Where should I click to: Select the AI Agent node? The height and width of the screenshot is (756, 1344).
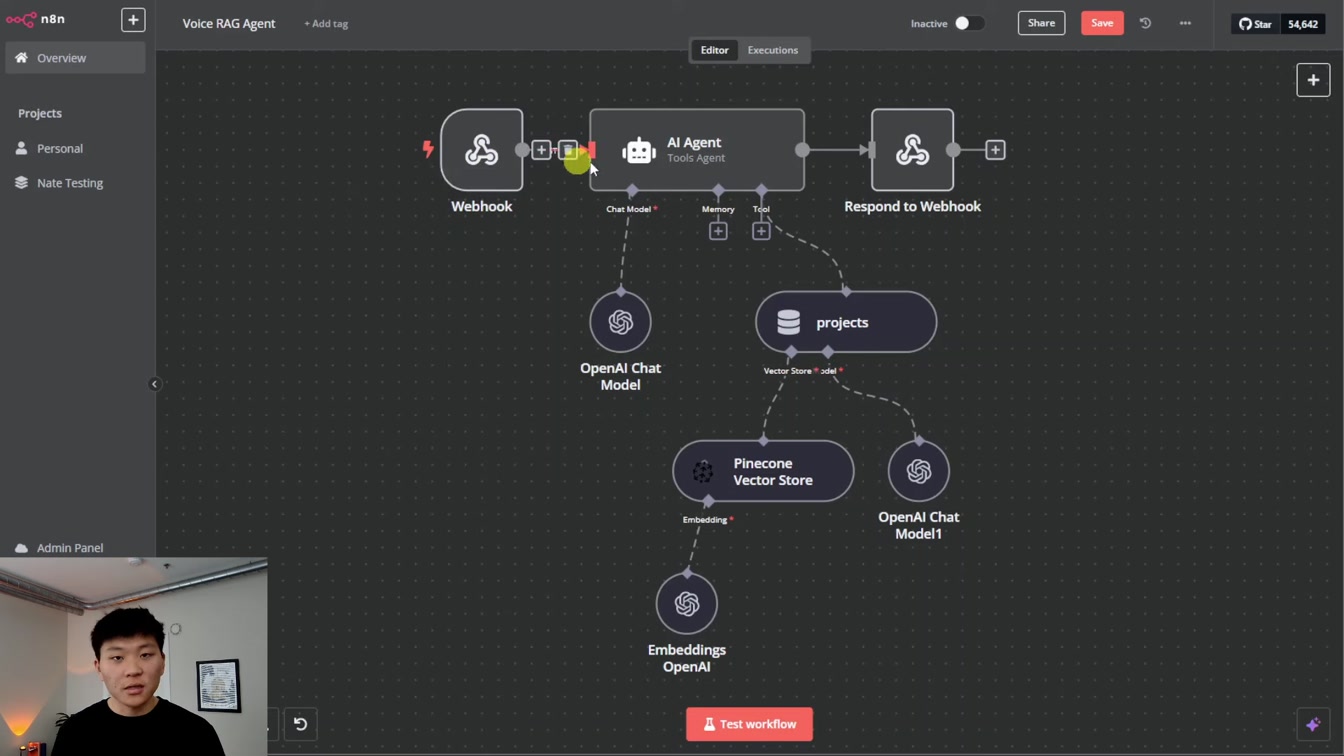point(697,150)
